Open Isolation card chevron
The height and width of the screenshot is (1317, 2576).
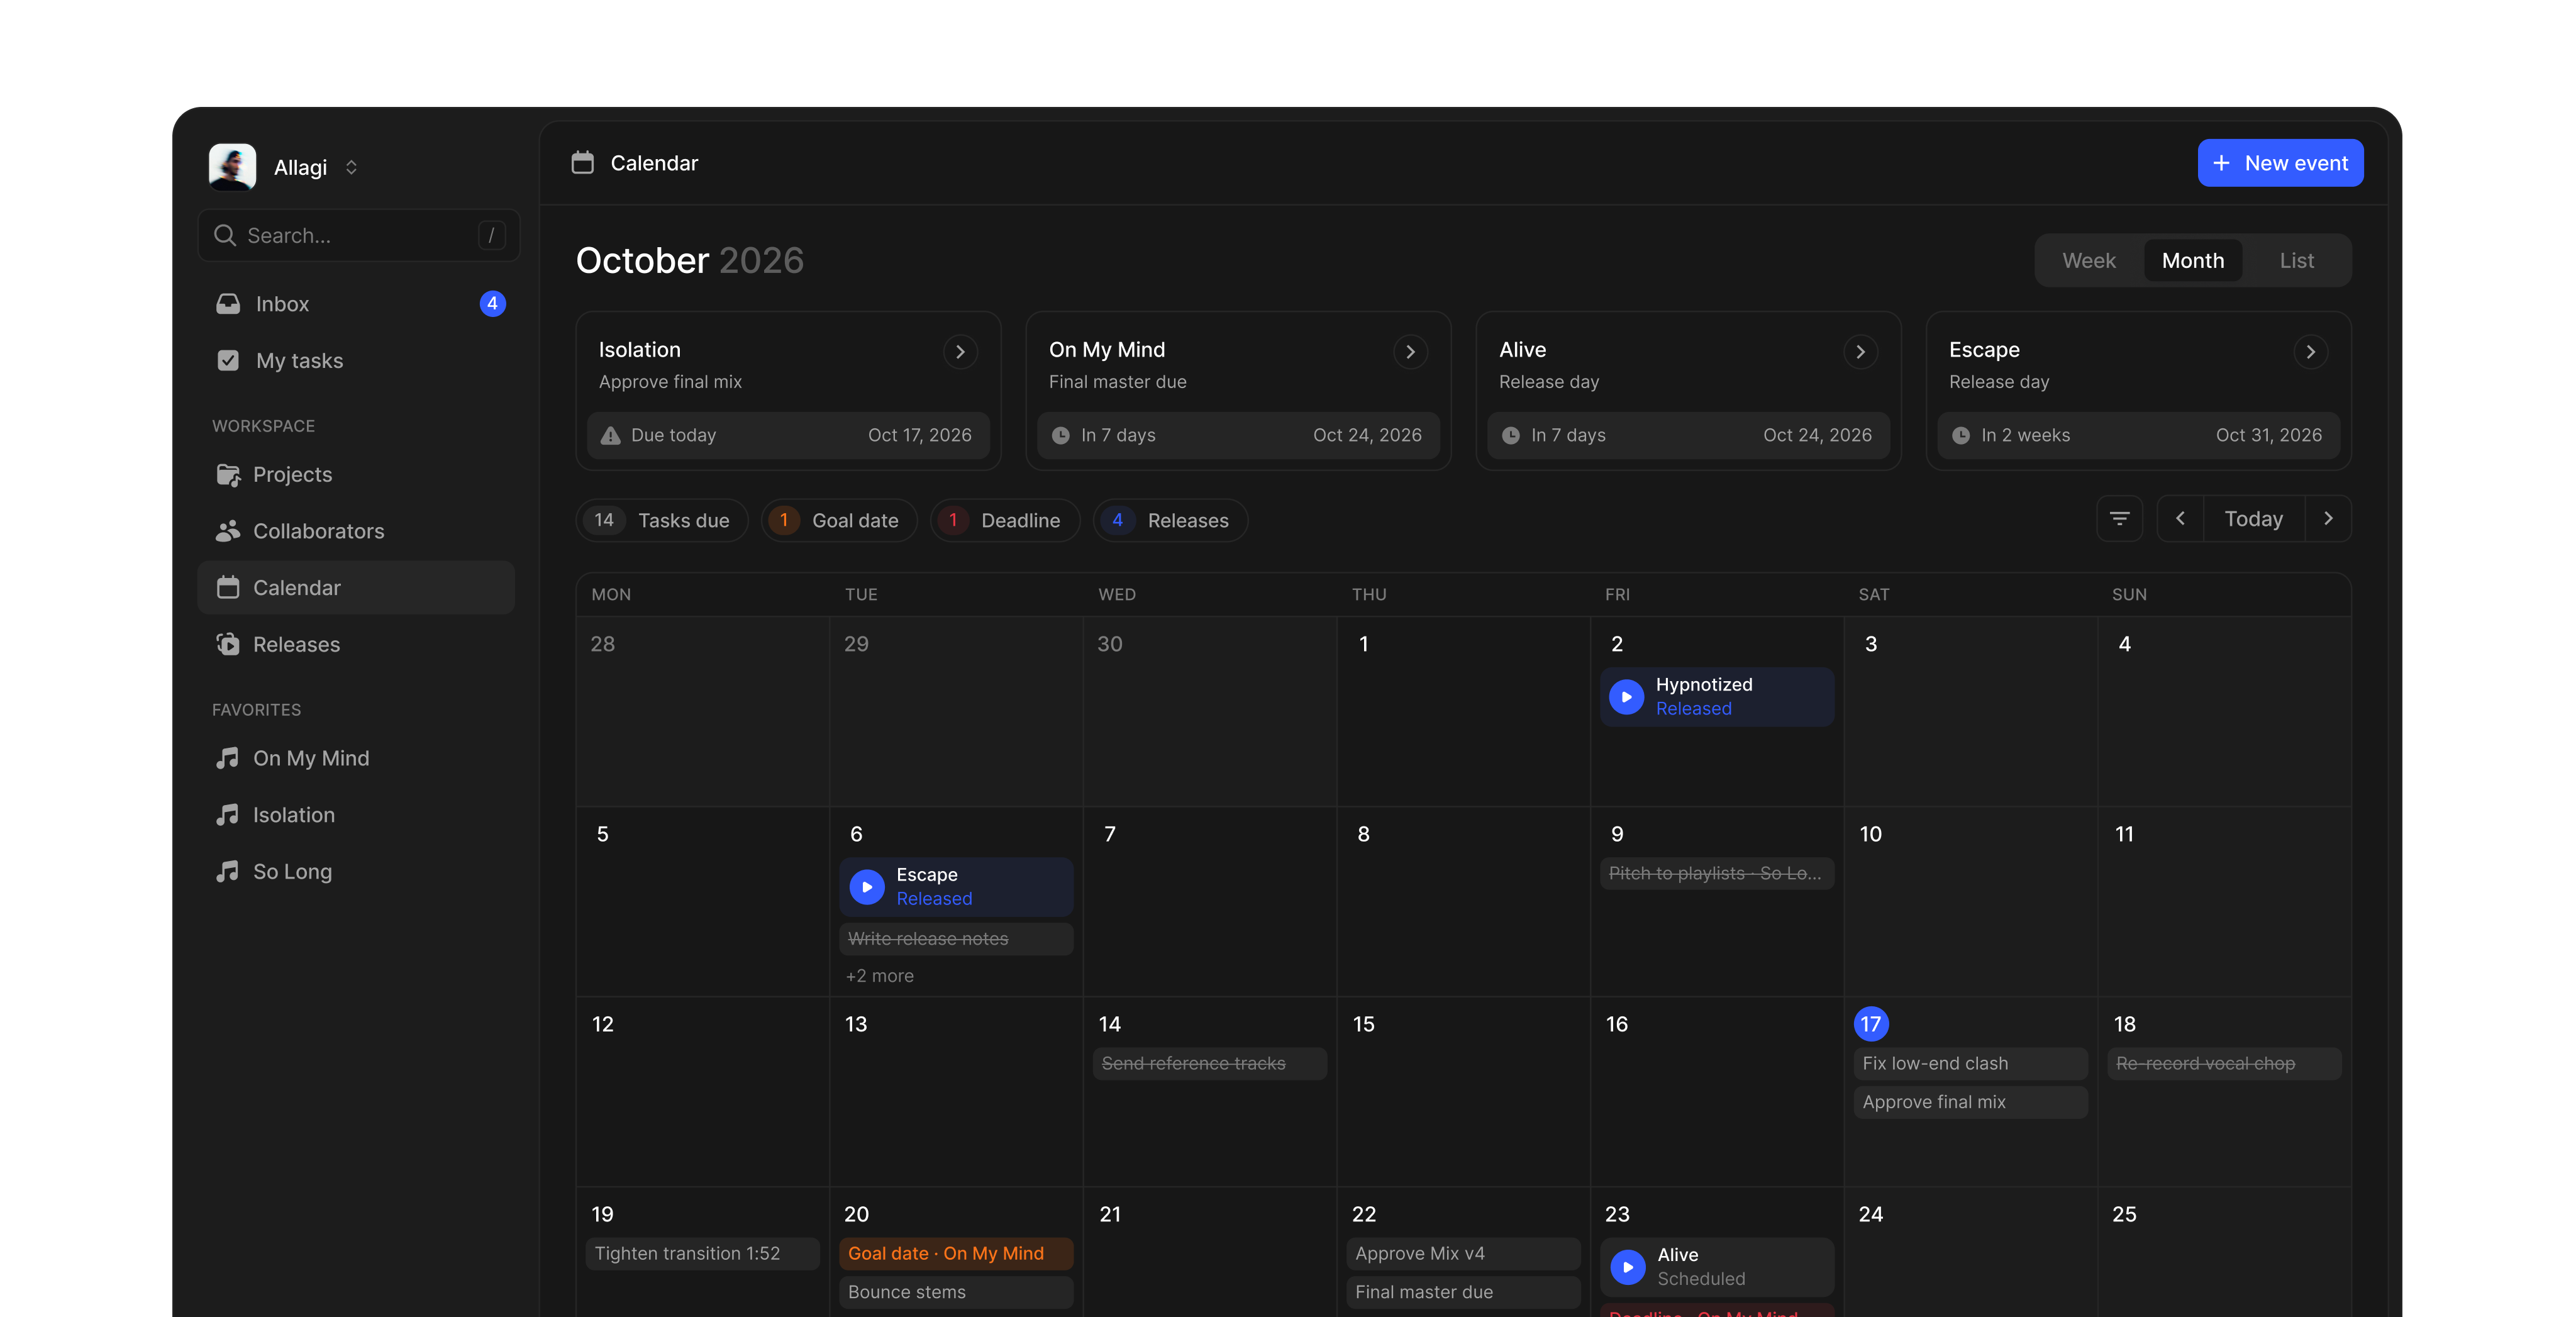click(x=960, y=351)
